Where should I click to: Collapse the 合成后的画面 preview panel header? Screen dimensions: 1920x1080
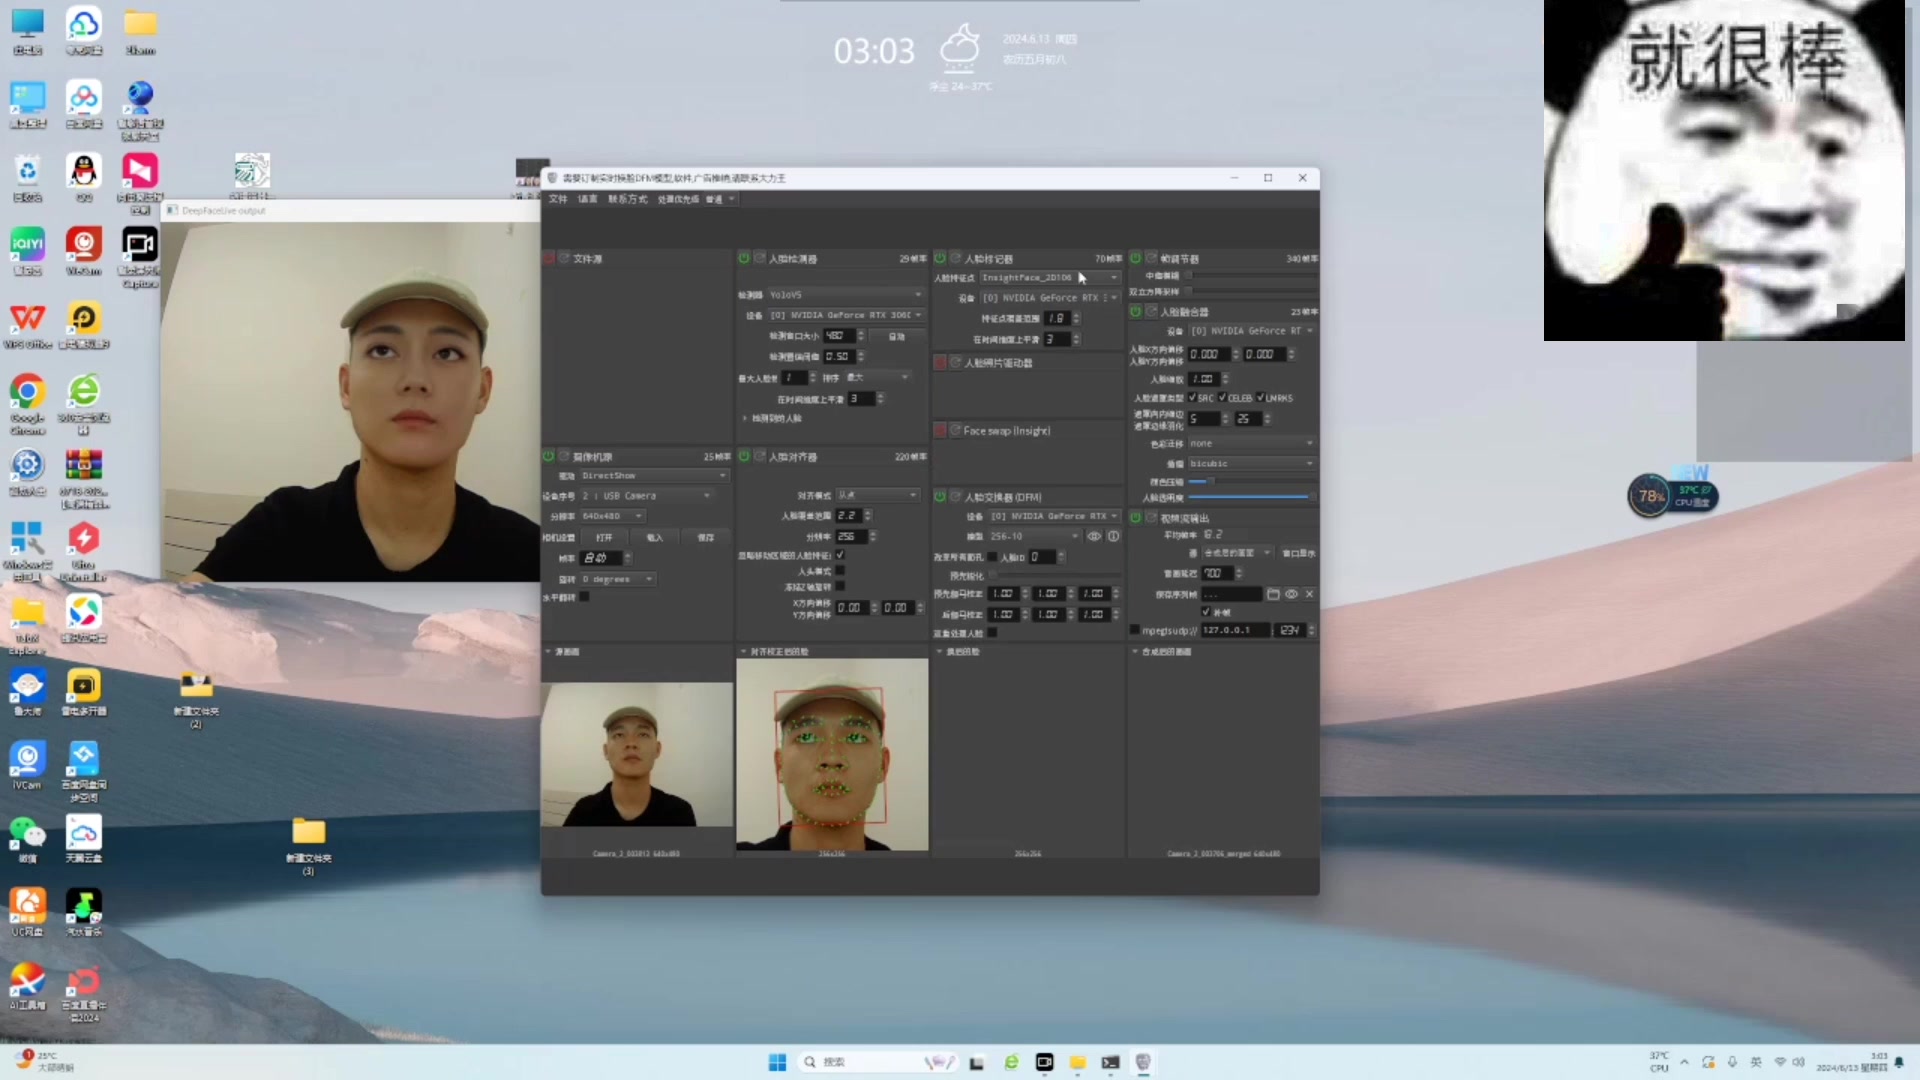coord(1162,651)
